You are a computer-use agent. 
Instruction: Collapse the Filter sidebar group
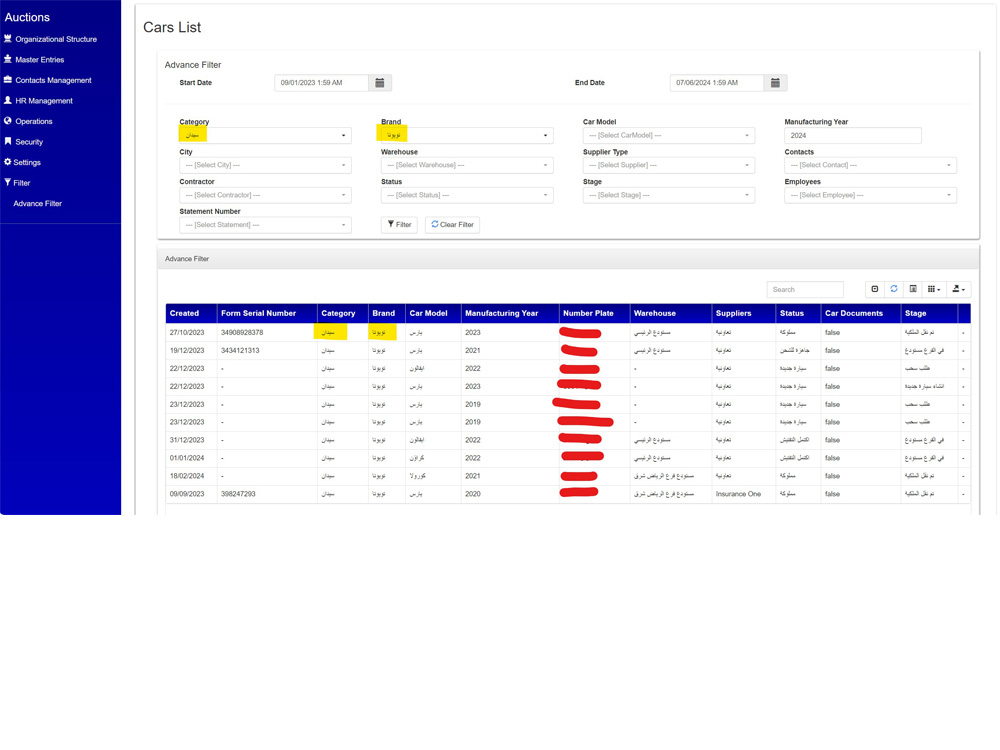[22, 183]
